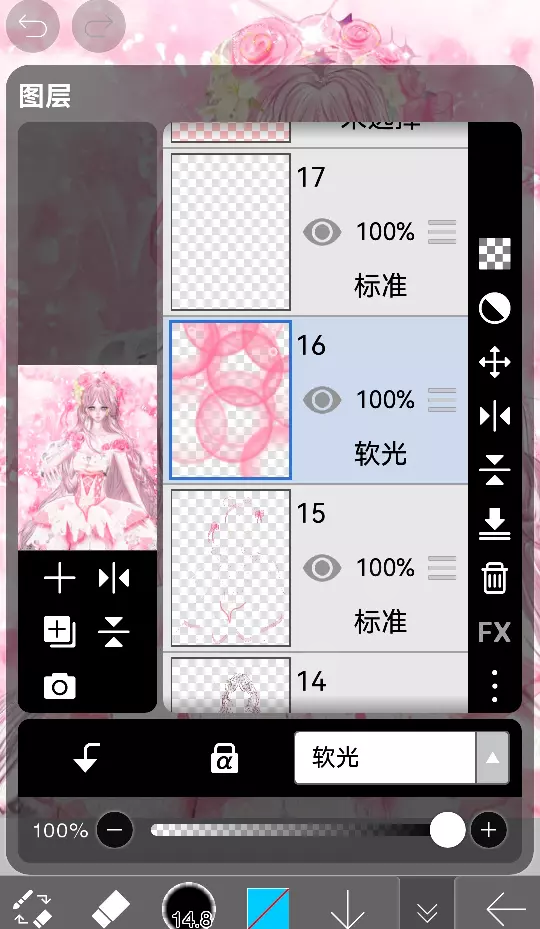This screenshot has width=540, height=929.
Task: Add layer from camera icon
Action: tap(60, 686)
